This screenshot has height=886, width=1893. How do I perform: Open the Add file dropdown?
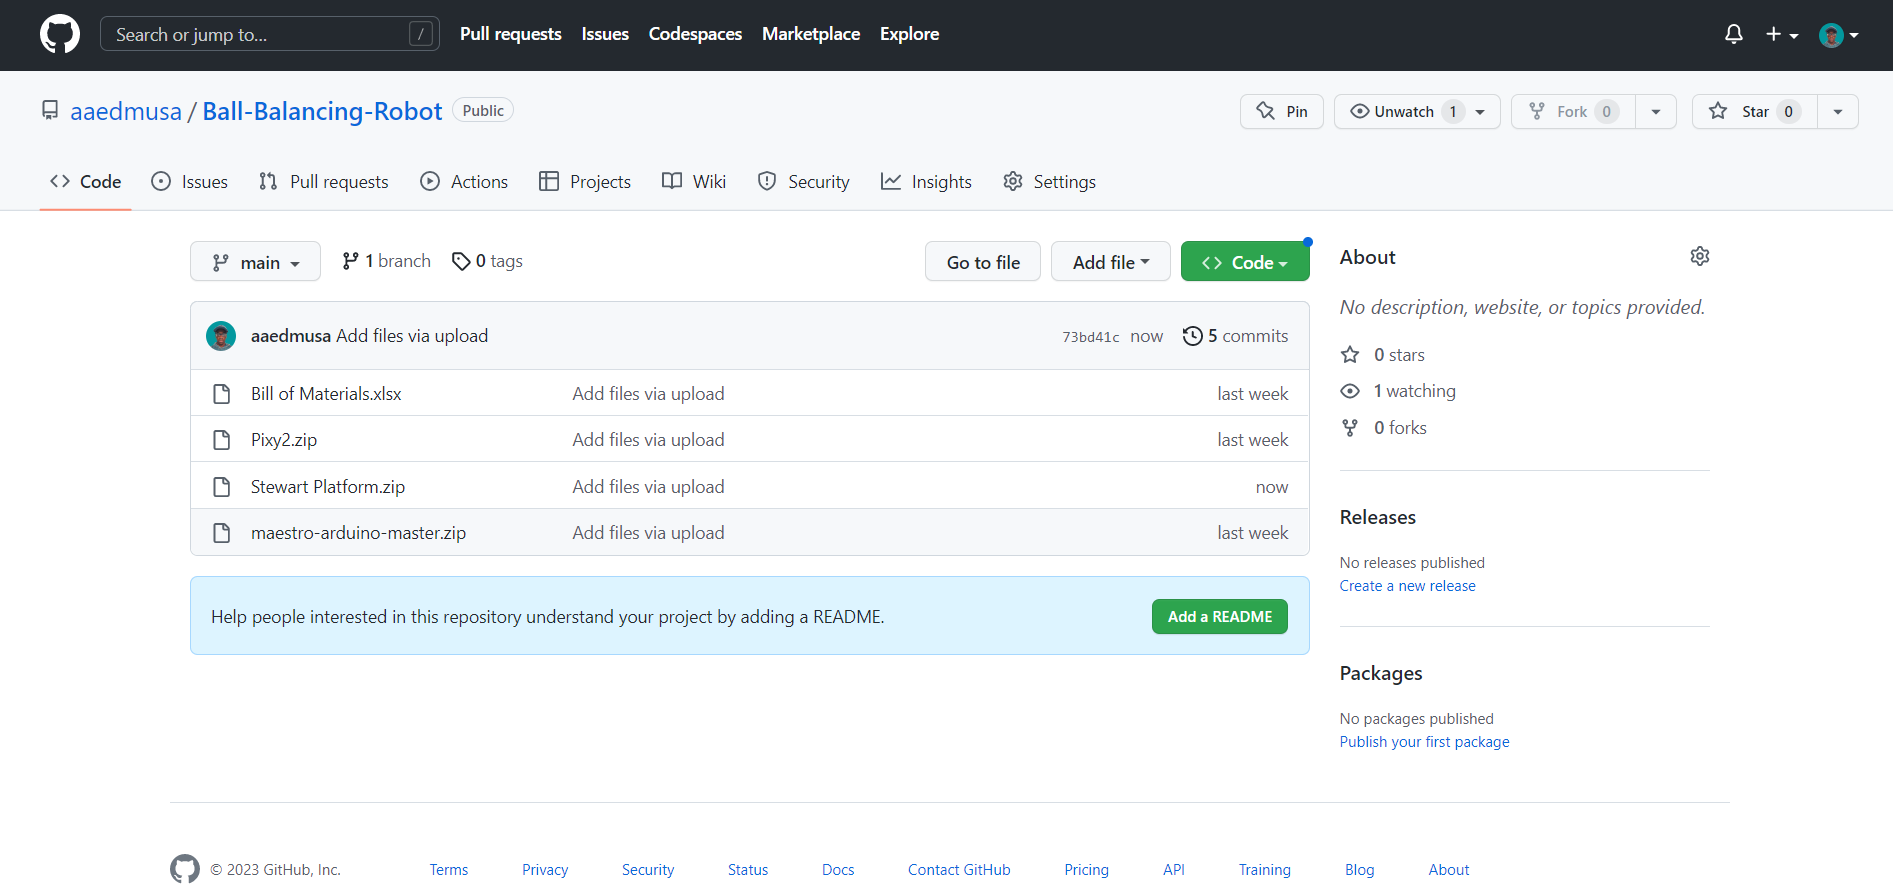pyautogui.click(x=1110, y=262)
